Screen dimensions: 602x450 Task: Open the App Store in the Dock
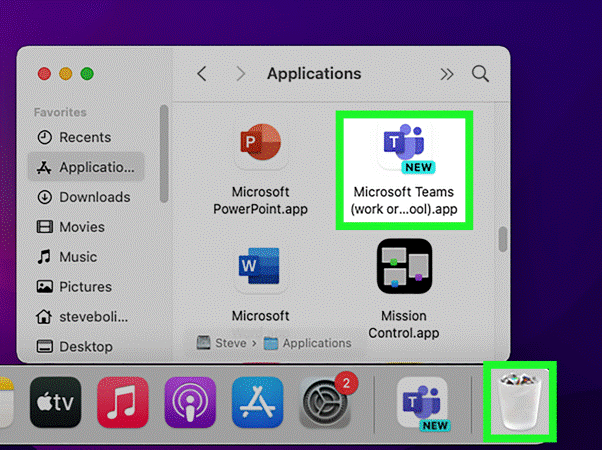[258, 402]
